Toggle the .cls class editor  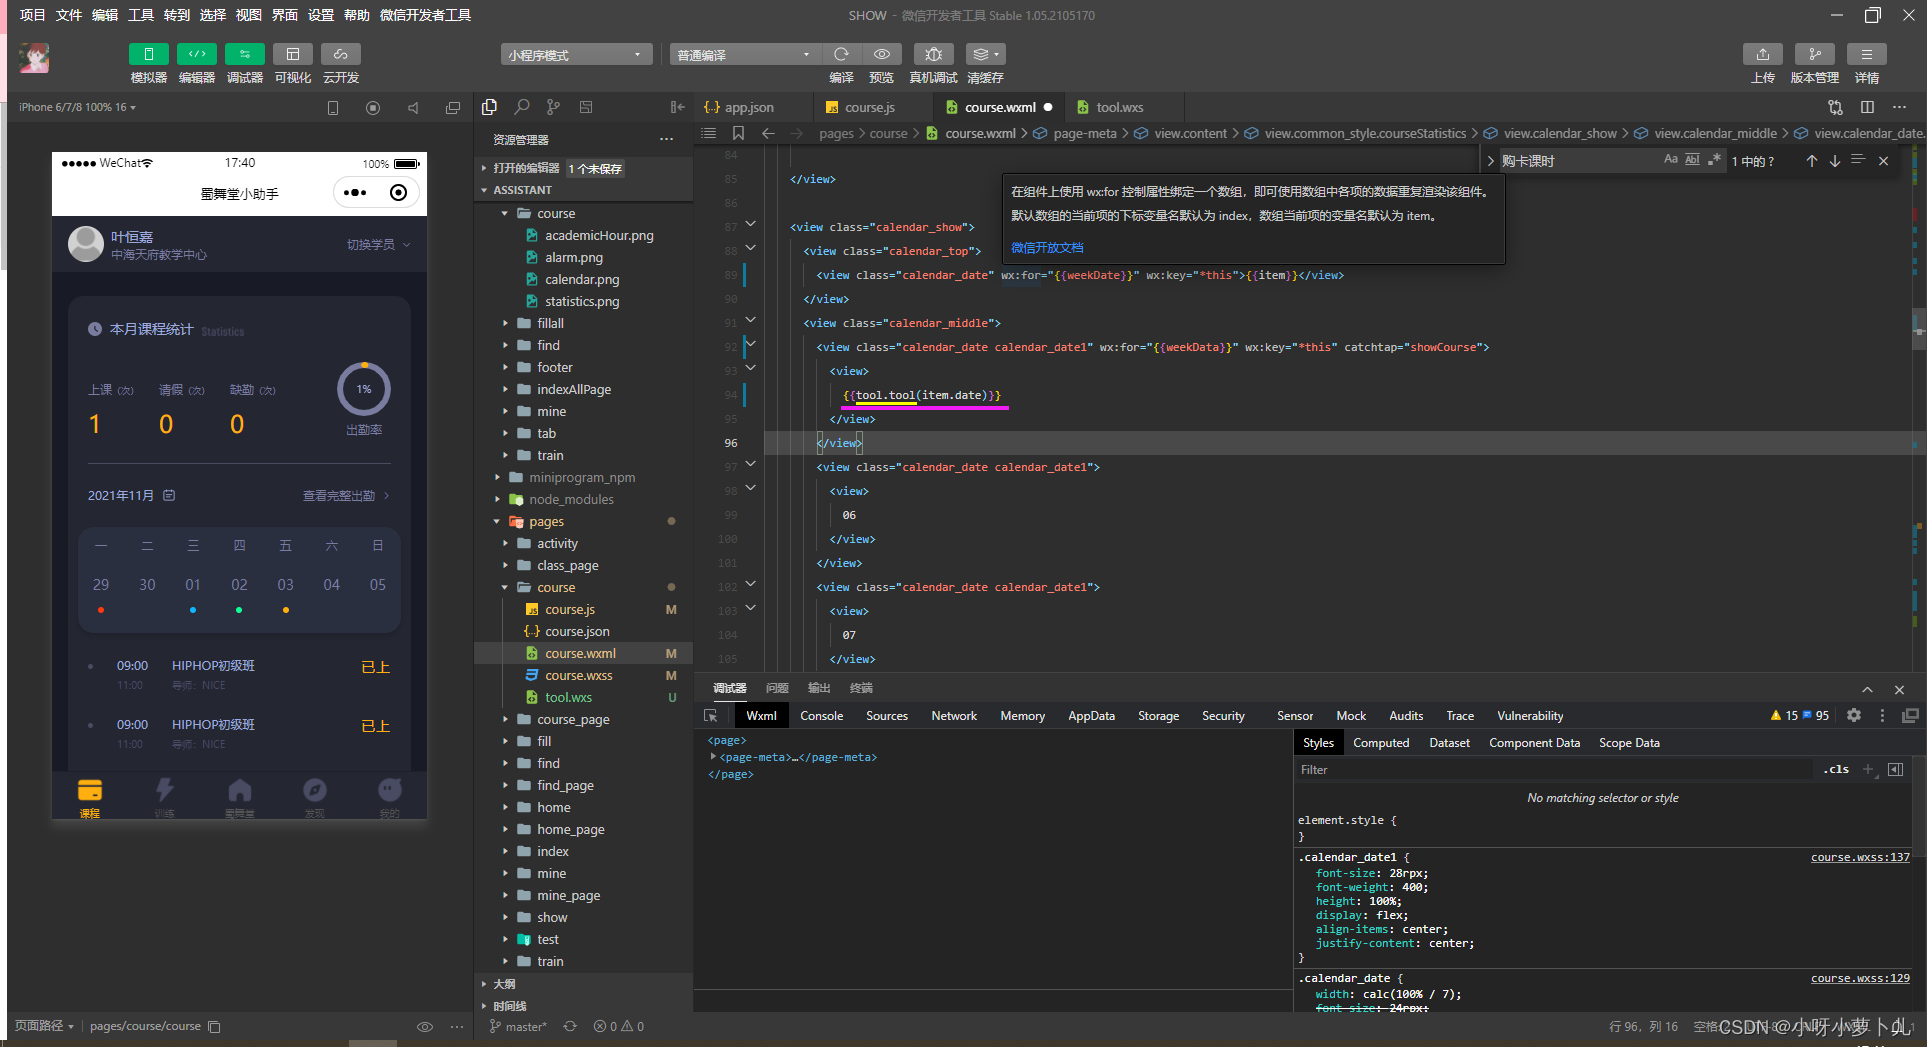(1836, 769)
